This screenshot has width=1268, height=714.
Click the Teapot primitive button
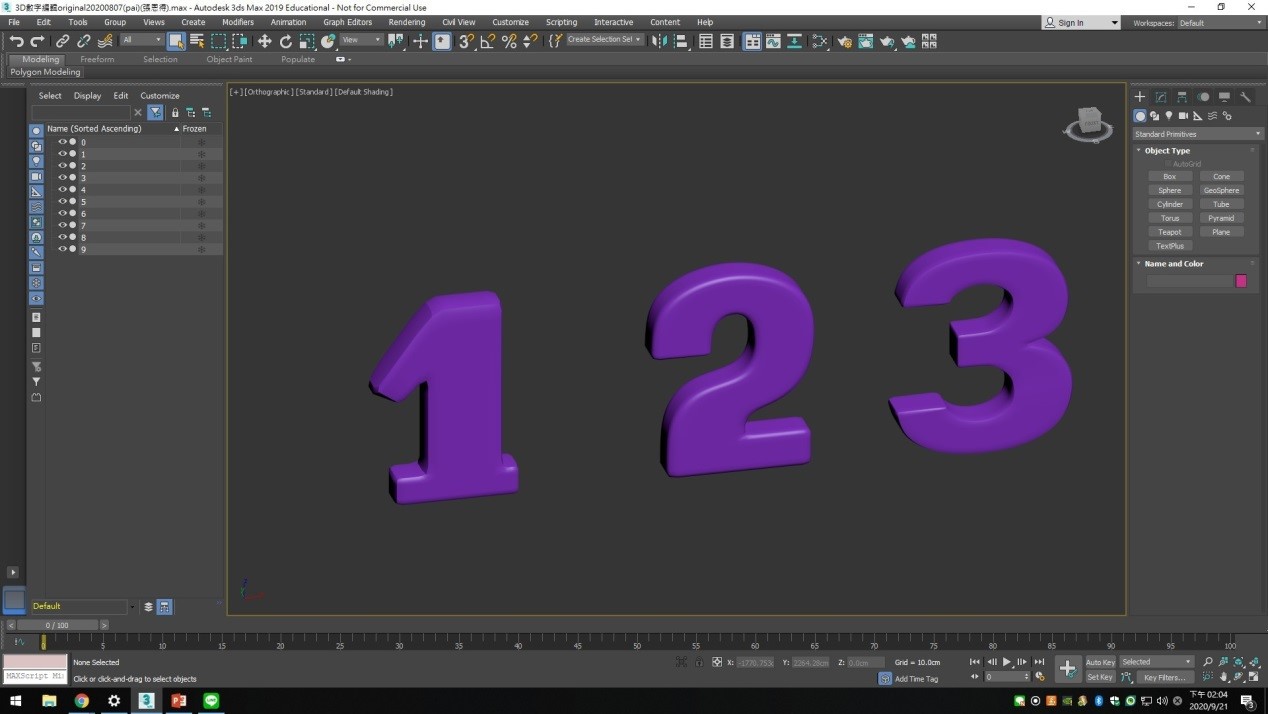(1169, 232)
